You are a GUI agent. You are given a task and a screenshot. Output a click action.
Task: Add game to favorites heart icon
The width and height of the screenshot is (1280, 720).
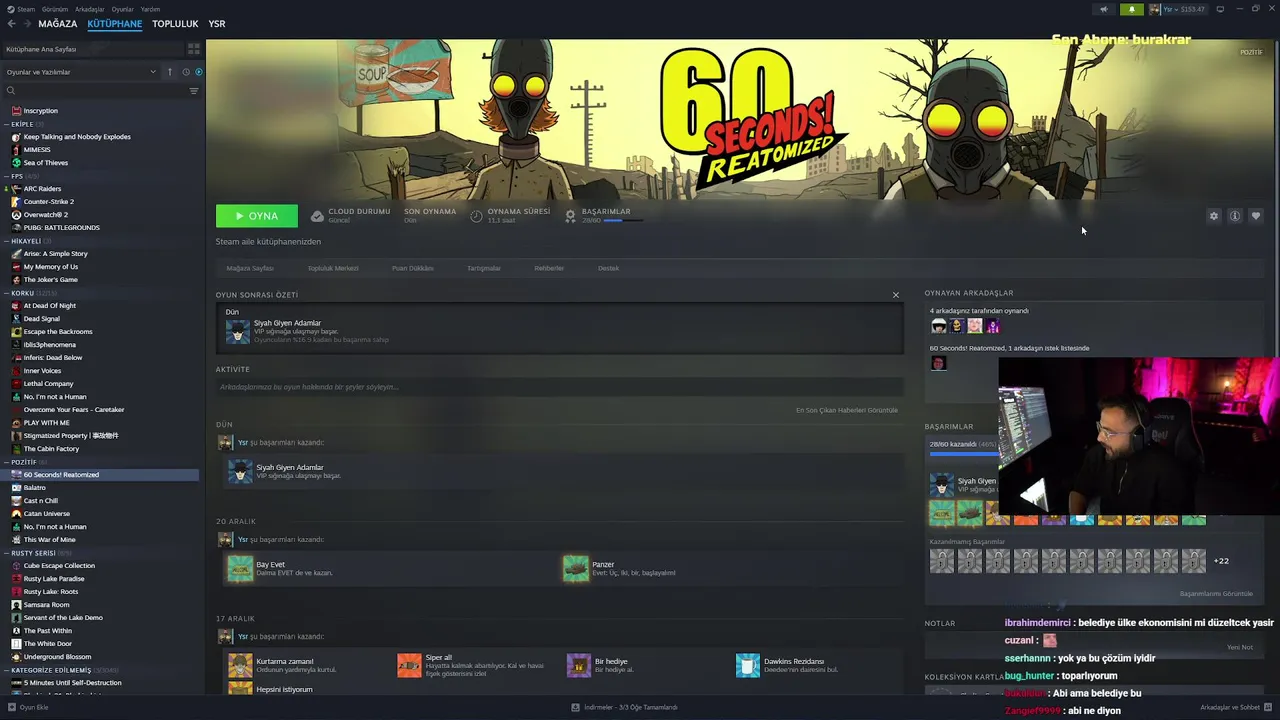tap(1256, 216)
